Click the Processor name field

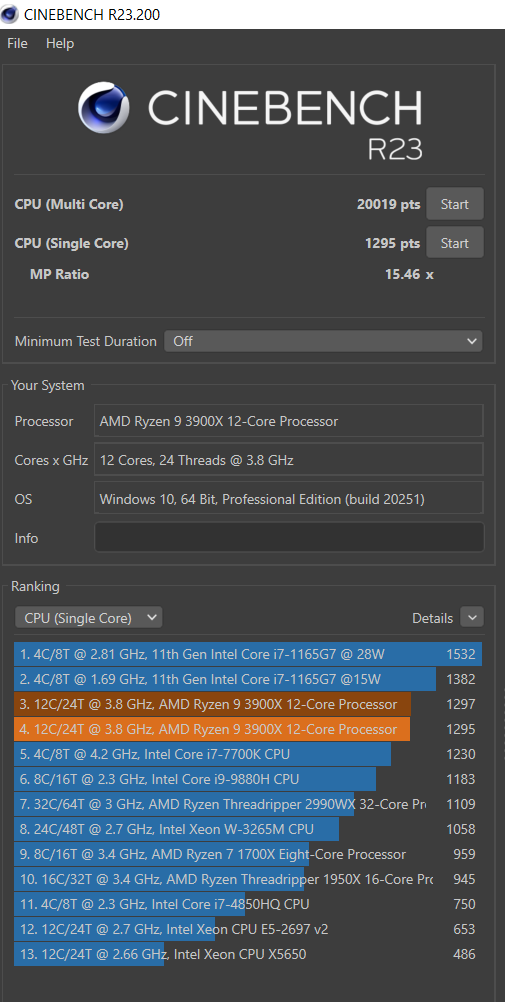pos(289,421)
